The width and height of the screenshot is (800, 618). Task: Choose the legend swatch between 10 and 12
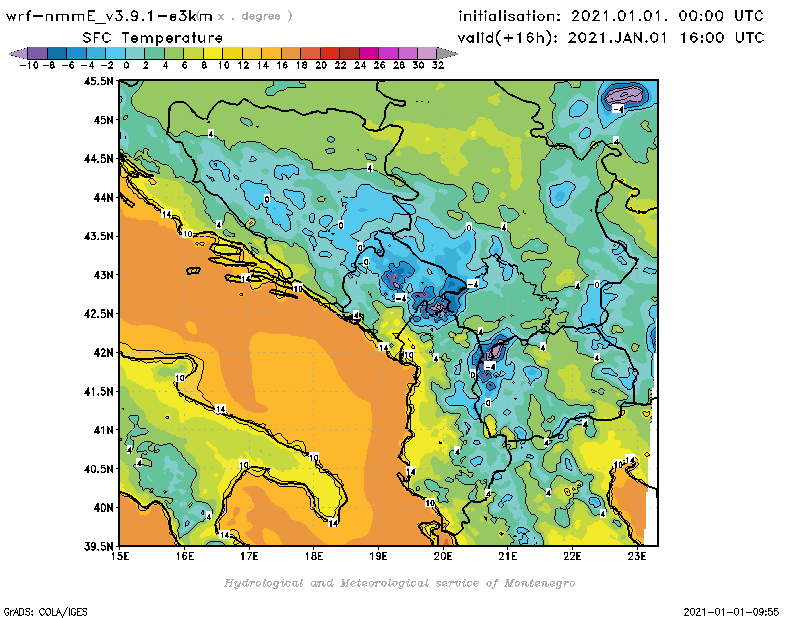[x=233, y=53]
